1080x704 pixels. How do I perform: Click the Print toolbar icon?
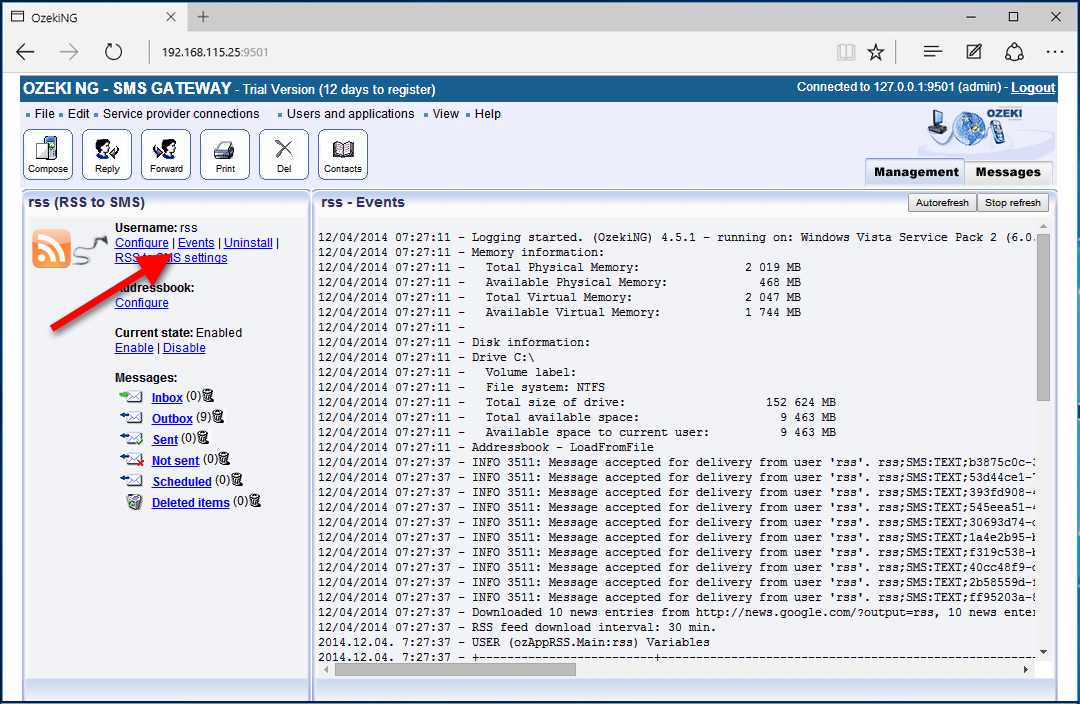coord(225,154)
